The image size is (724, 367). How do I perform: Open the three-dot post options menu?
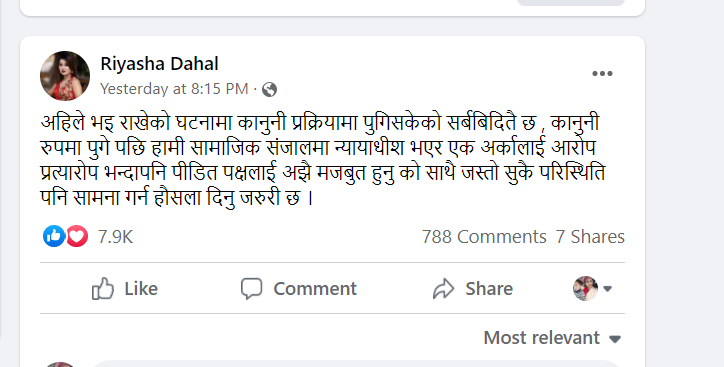point(602,73)
